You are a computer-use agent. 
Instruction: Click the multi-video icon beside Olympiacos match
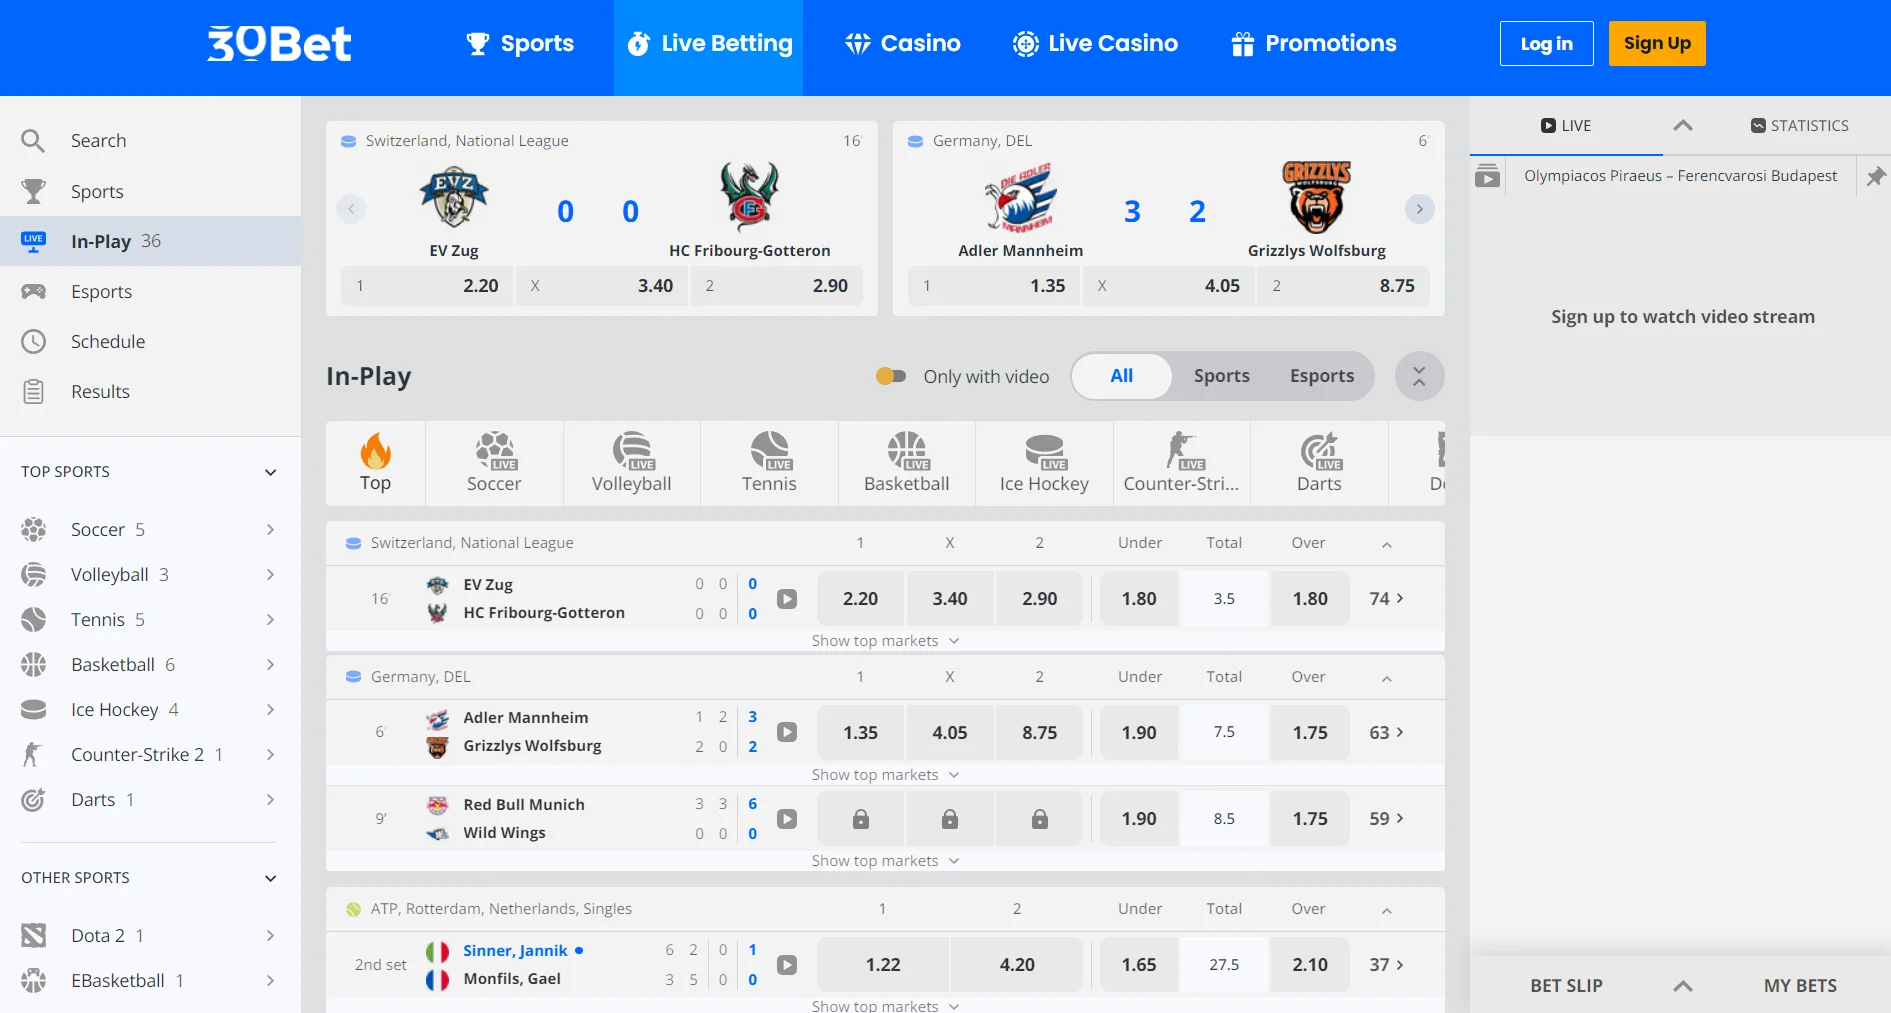(1487, 176)
